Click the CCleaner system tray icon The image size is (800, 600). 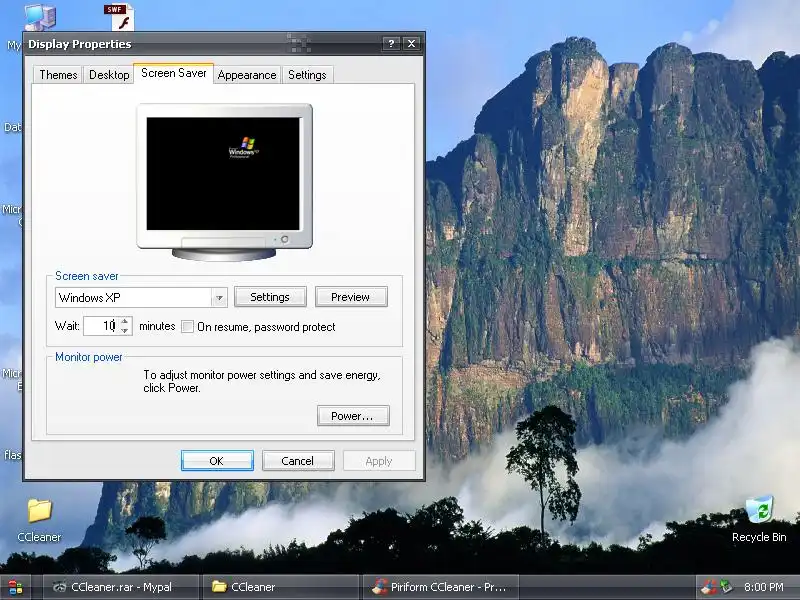tap(709, 587)
